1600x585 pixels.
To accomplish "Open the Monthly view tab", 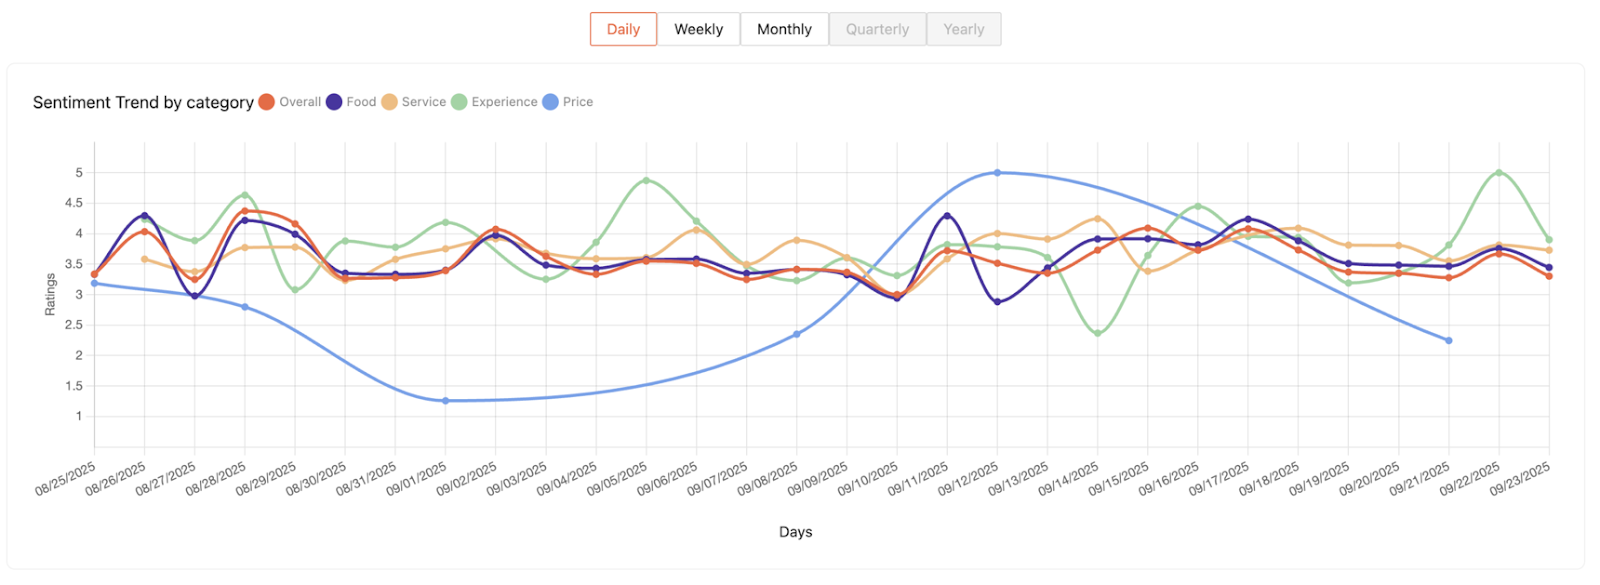I will [x=784, y=29].
